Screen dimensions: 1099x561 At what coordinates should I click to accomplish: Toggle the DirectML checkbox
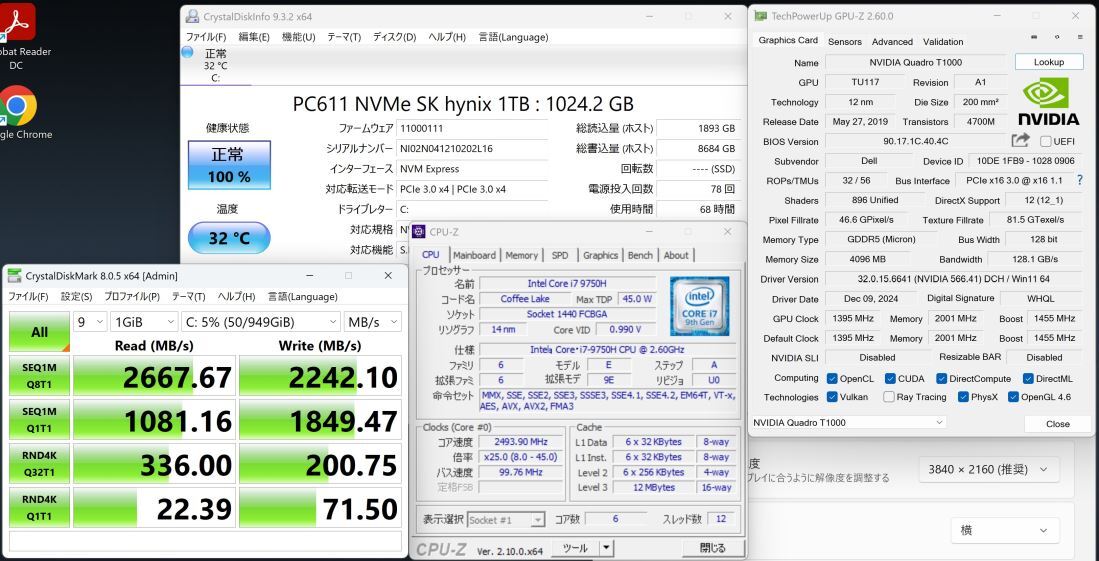pyautogui.click(x=1028, y=379)
